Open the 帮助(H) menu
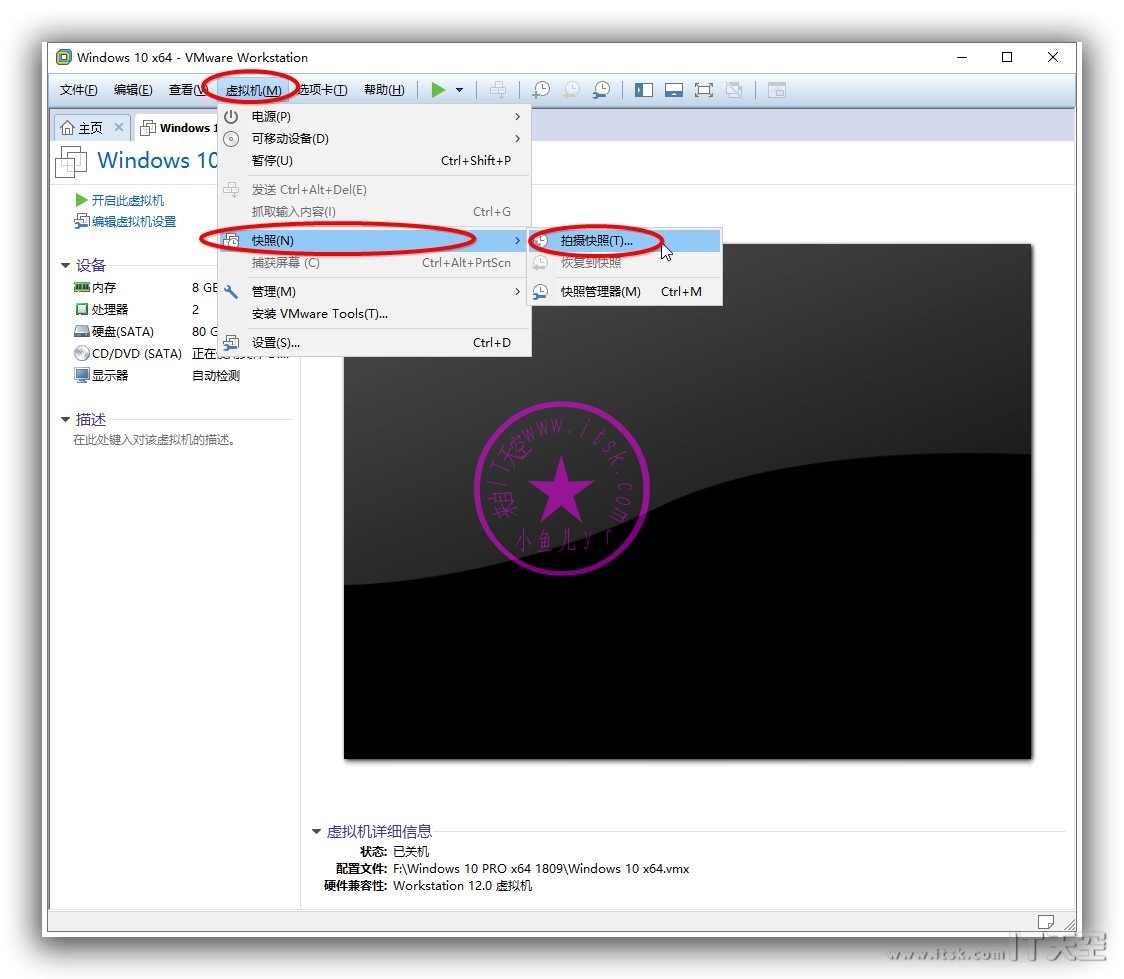Image resolution: width=1124 pixels, height=979 pixels. click(x=384, y=90)
